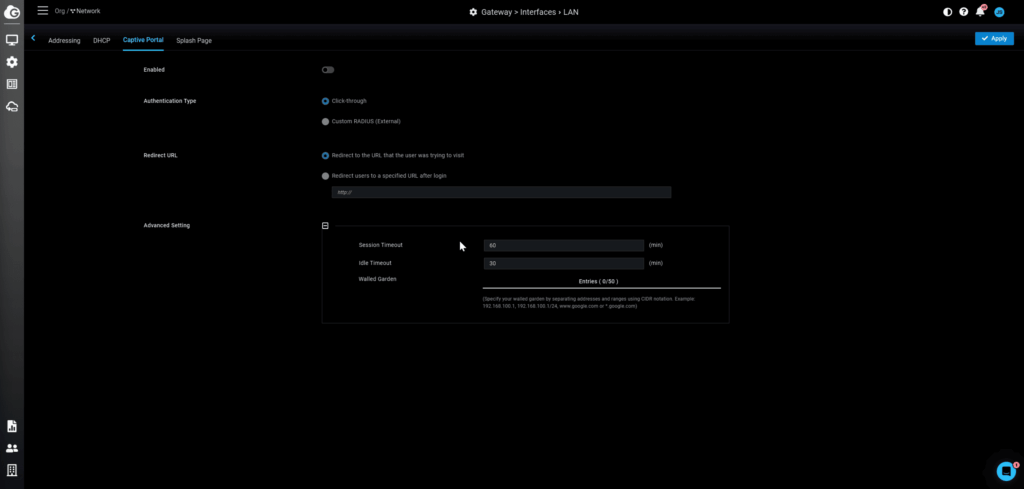Open the notifications bell
The height and width of the screenshot is (489, 1024).
coord(980,12)
